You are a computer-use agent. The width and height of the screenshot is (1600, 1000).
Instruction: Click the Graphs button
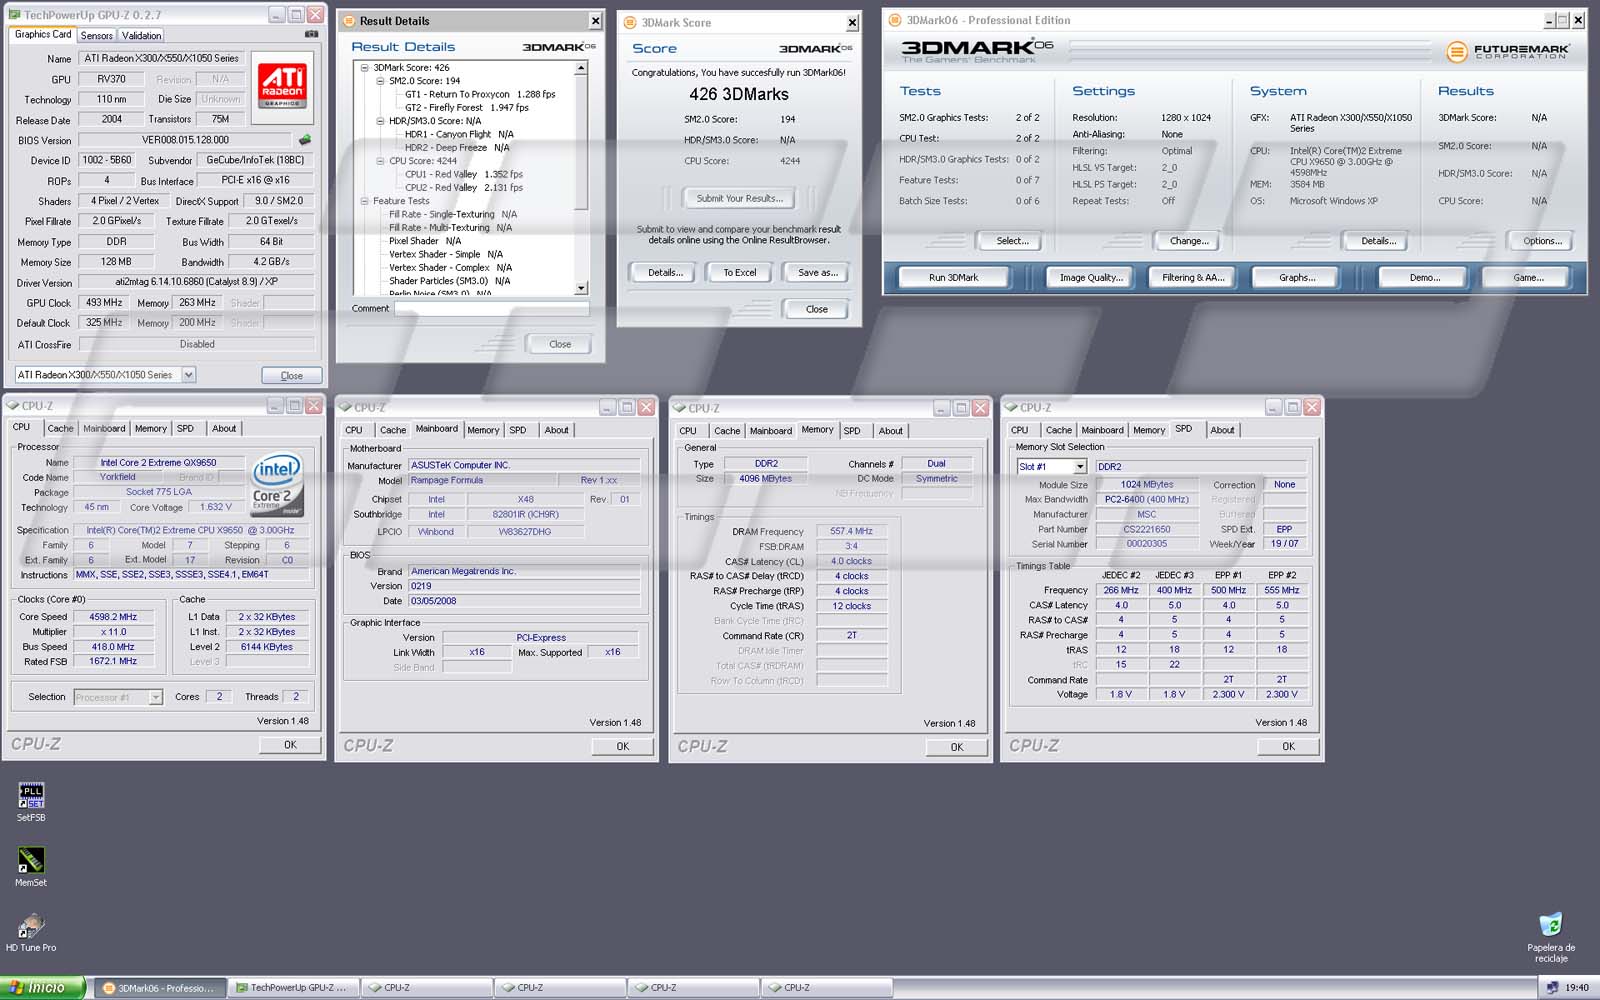click(x=1297, y=277)
